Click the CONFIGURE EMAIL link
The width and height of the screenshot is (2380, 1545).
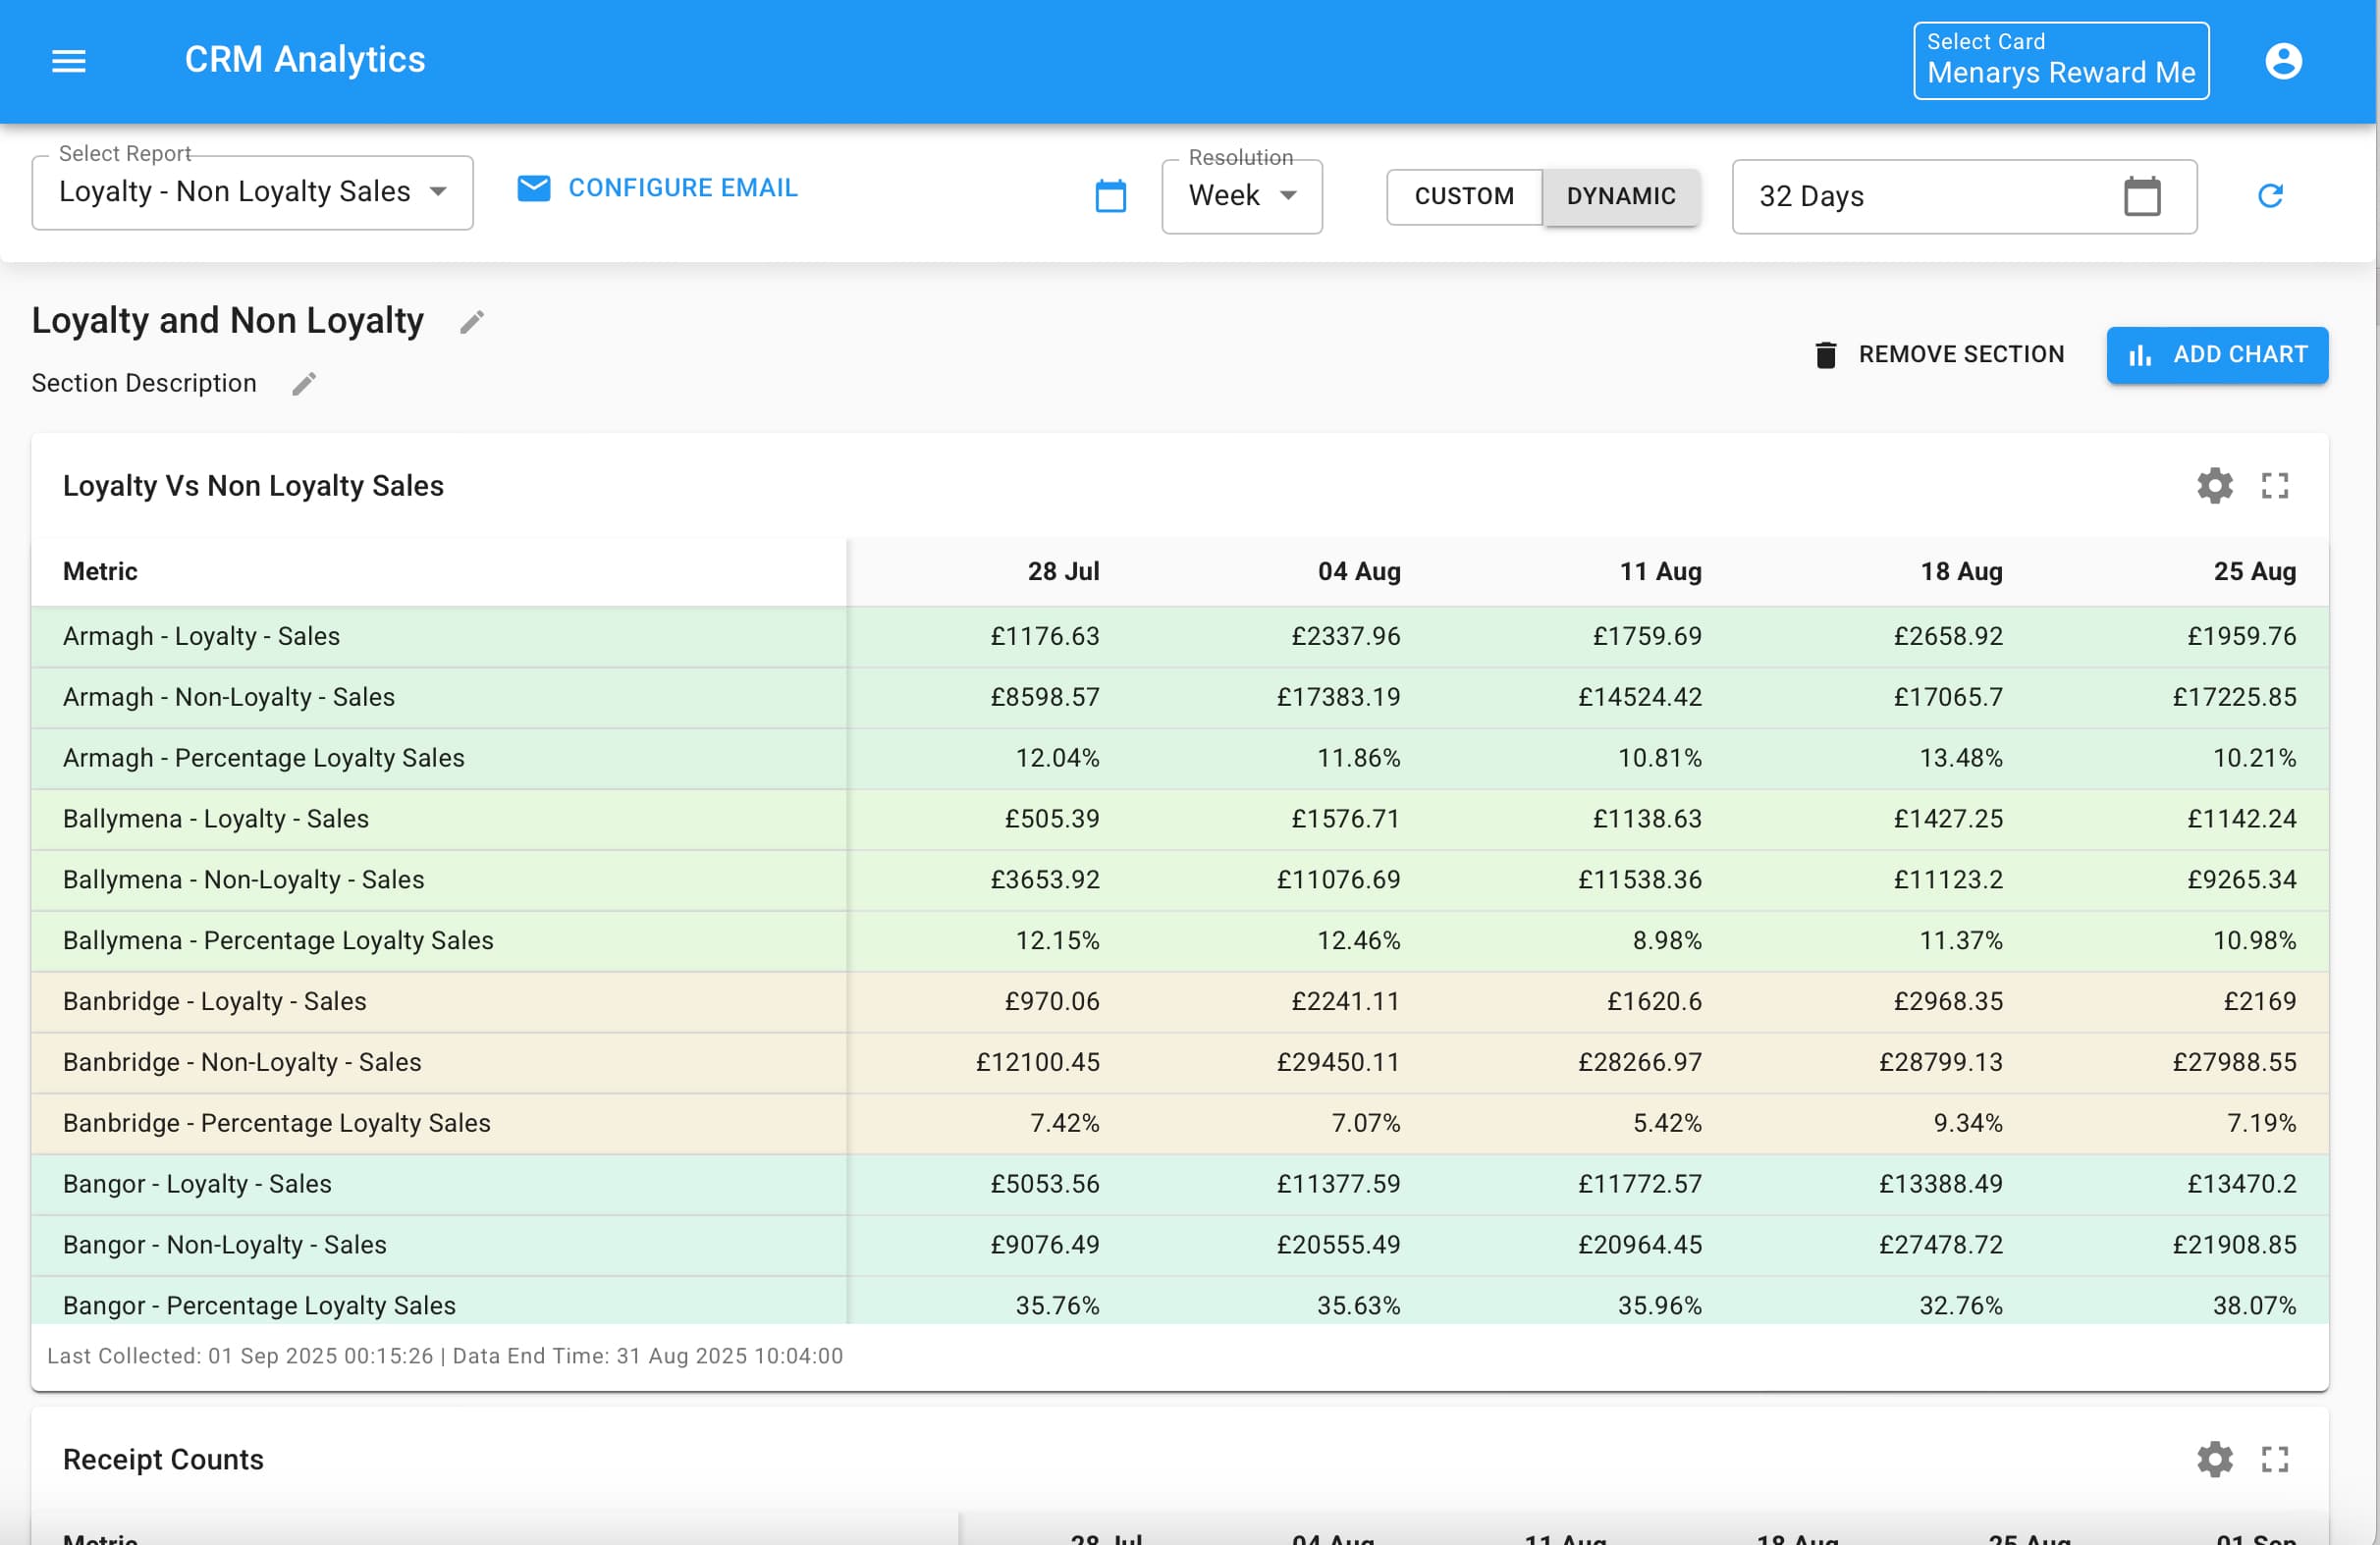[x=683, y=187]
